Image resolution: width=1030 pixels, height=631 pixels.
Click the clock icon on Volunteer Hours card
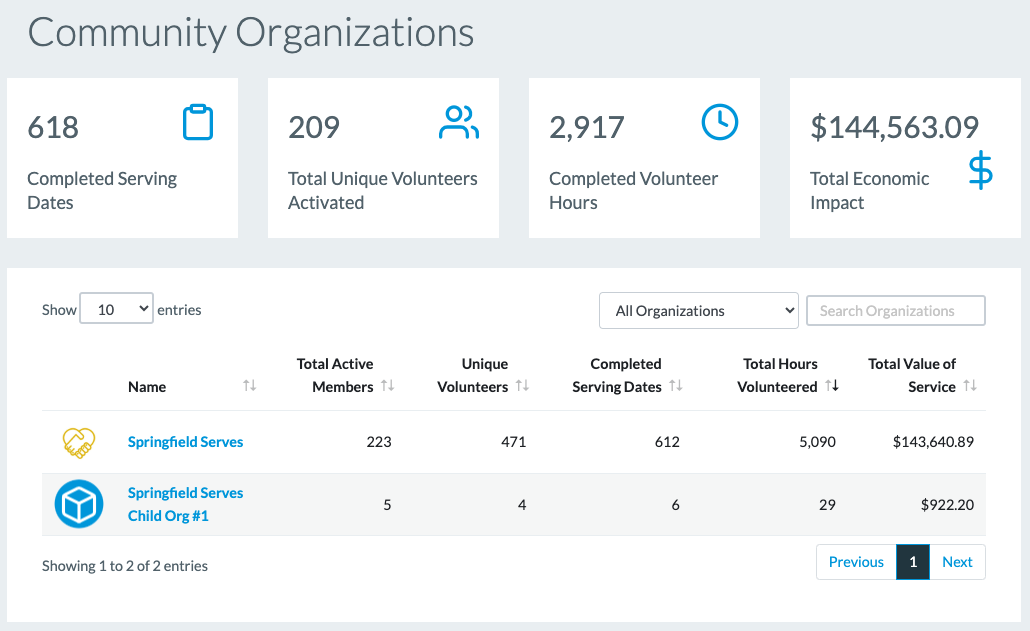pyautogui.click(x=720, y=122)
